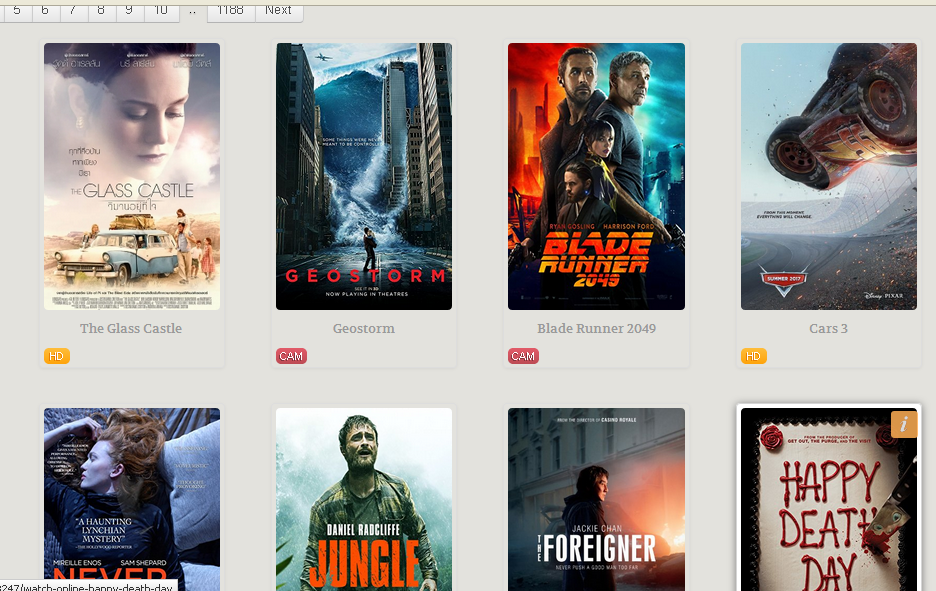
Task: Open the Jungle poster with Daniel Radcliffe
Action: [364, 500]
